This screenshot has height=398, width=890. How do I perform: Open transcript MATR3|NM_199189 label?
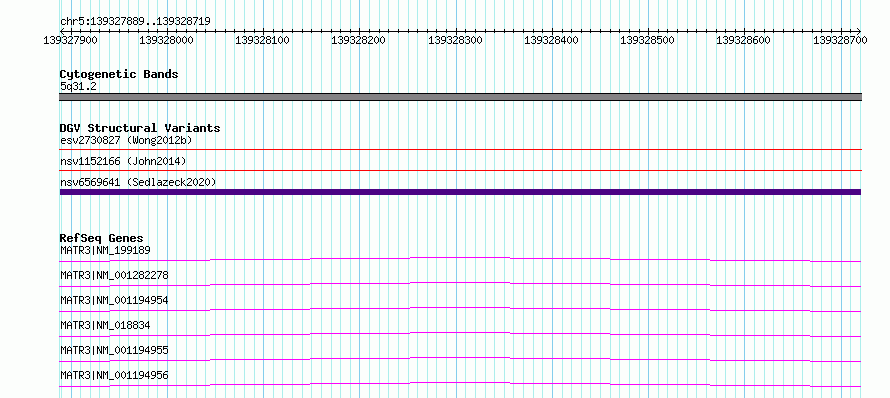(105, 250)
